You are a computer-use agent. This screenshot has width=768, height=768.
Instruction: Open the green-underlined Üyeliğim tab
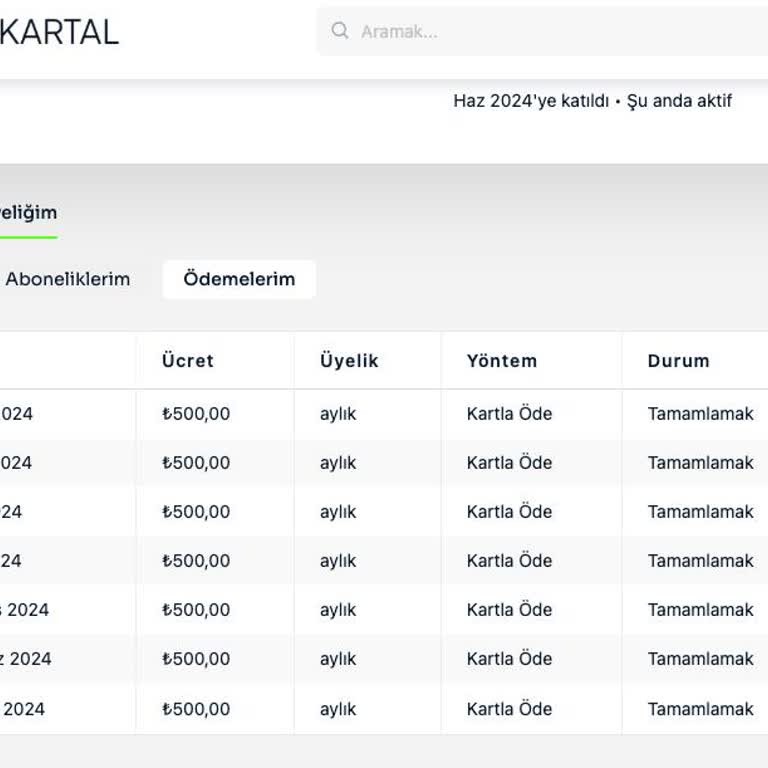click(28, 213)
